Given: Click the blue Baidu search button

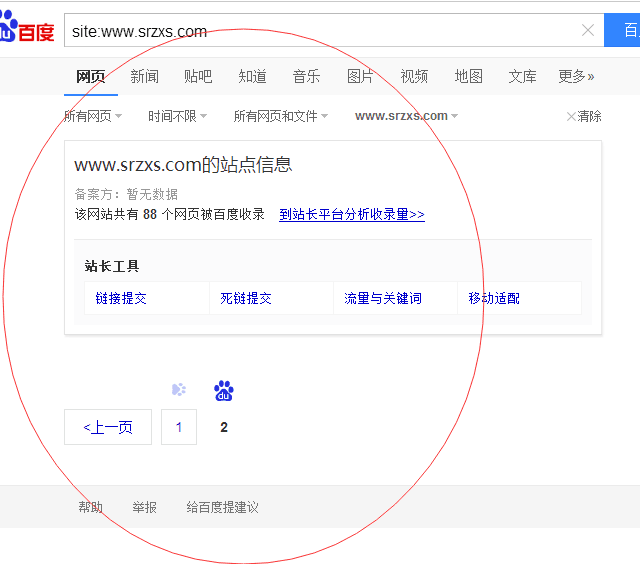Looking at the screenshot, I should click(x=624, y=30).
